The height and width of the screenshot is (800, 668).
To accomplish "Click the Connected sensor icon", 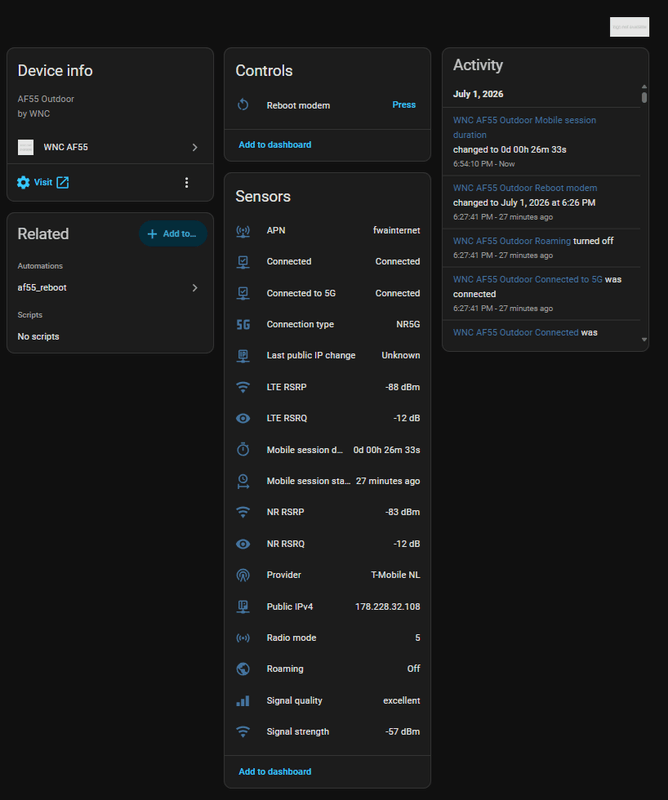I will pos(243,262).
